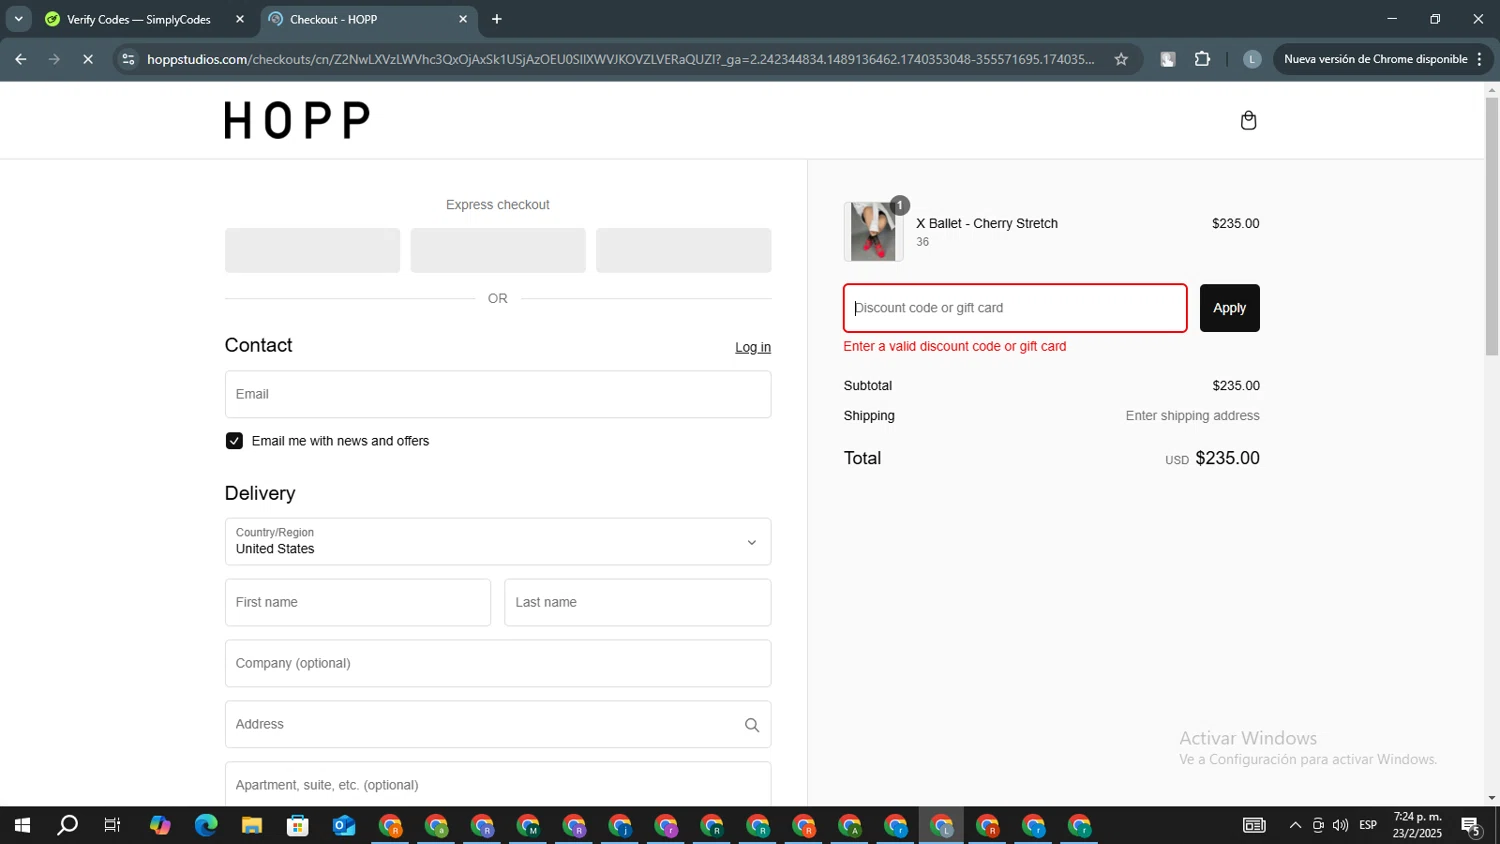The width and height of the screenshot is (1500, 844).
Task: Open the tab search dropdown arrow
Action: (18, 19)
